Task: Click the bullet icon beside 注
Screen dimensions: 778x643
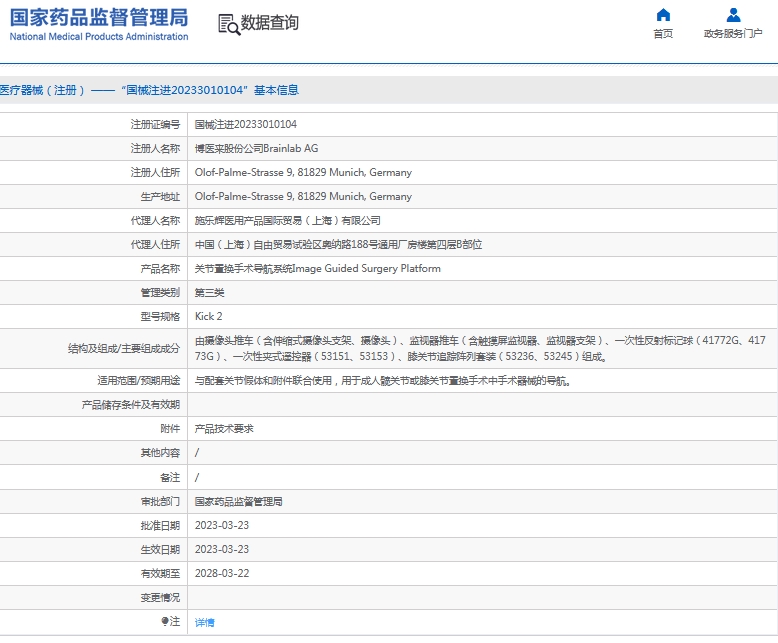Action: 165,621
